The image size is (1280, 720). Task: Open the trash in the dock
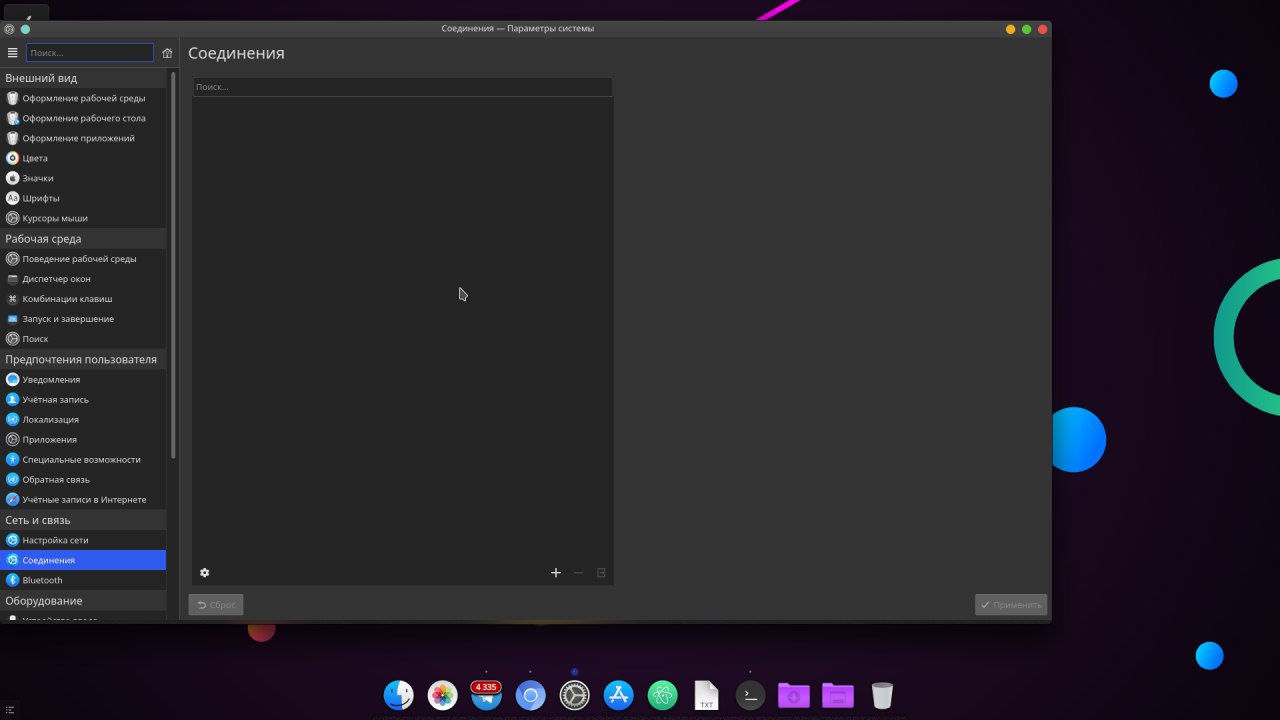click(x=882, y=695)
